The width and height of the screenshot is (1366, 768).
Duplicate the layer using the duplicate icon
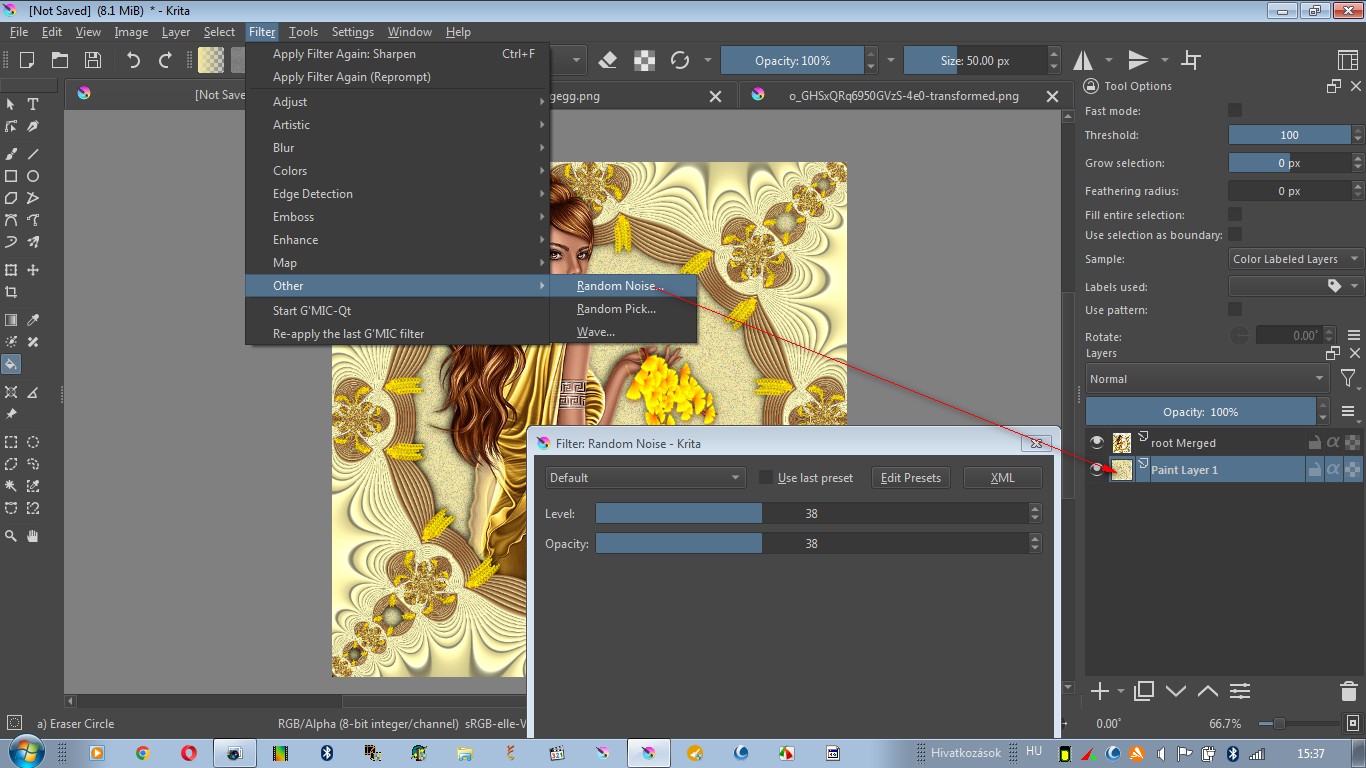(1144, 691)
